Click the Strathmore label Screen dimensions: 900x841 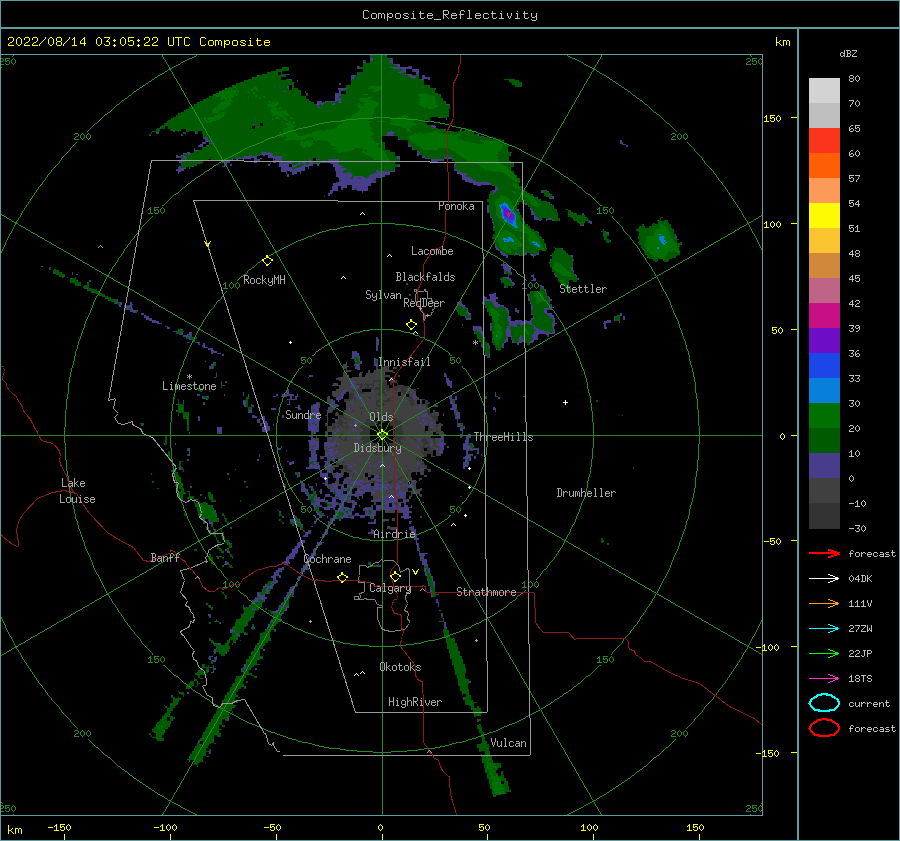tap(486, 592)
